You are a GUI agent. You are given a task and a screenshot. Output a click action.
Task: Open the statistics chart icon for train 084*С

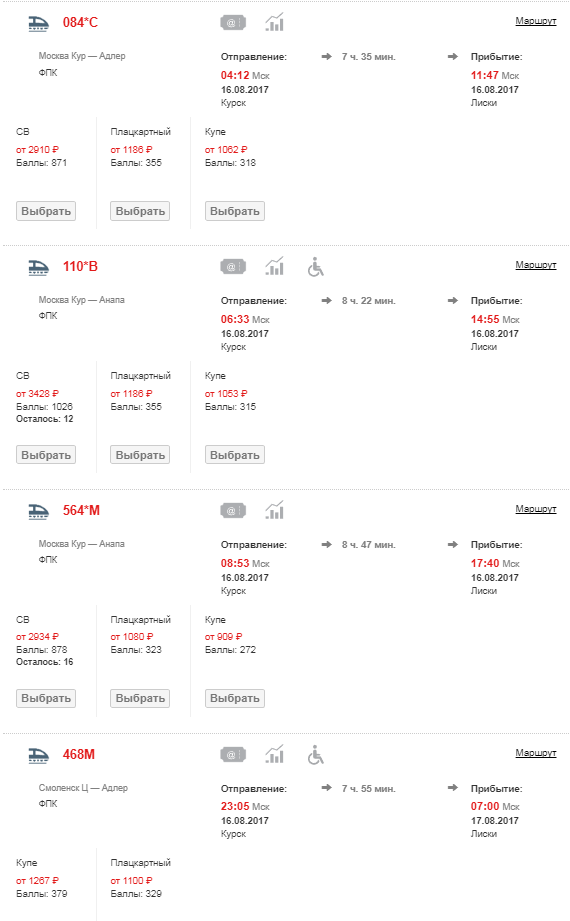point(274,22)
